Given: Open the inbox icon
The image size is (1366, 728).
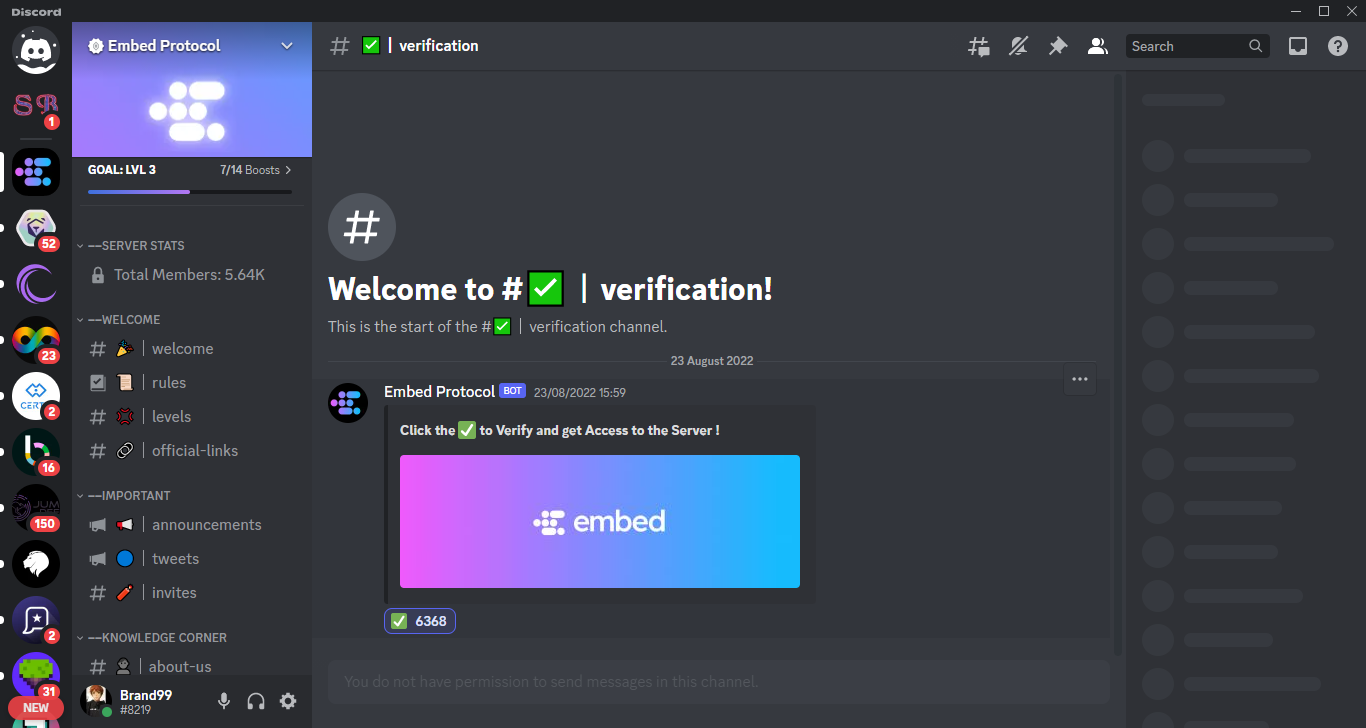Looking at the screenshot, I should (x=1297, y=46).
